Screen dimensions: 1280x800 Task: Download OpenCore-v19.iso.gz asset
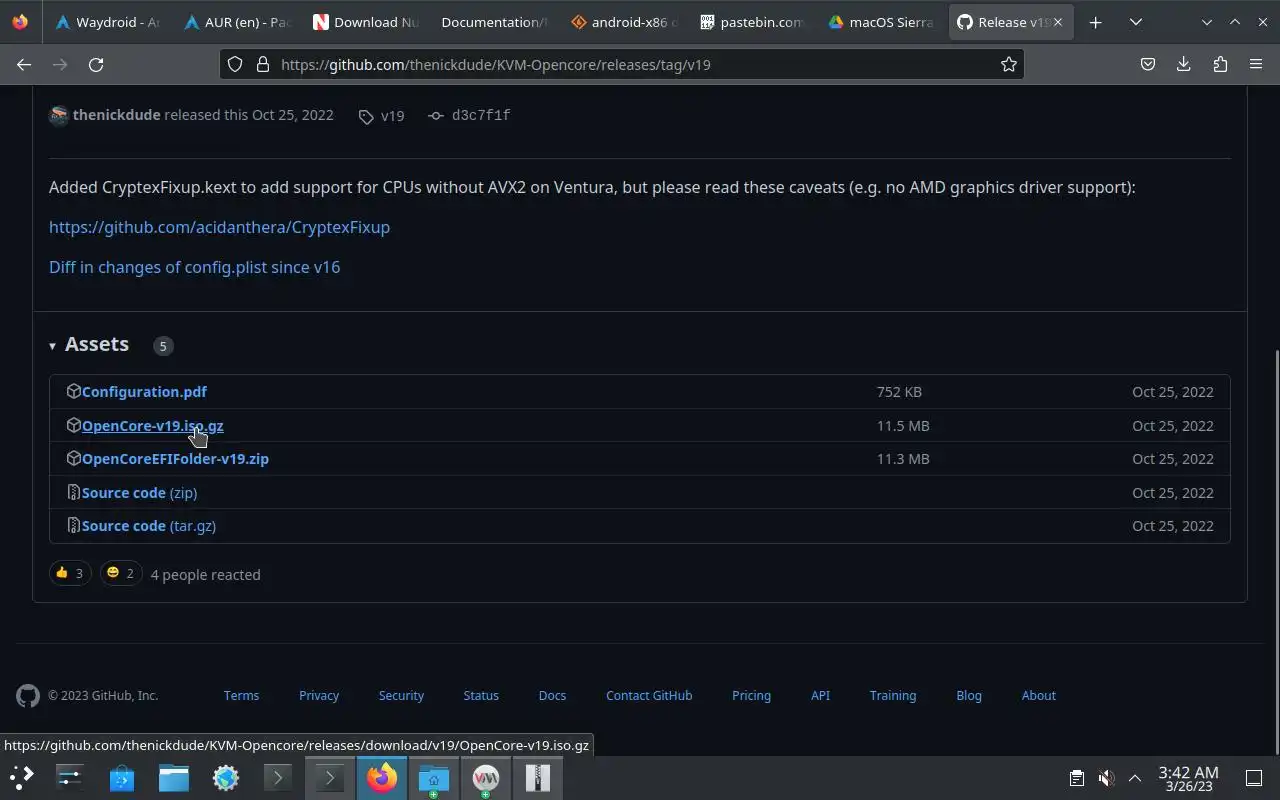152,426
